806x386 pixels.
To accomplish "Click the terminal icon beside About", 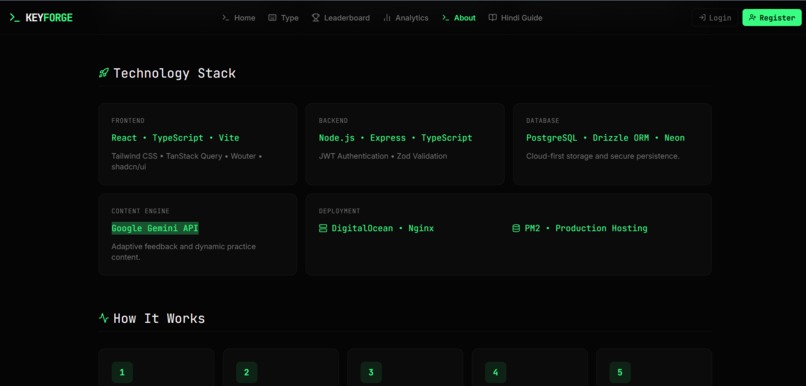I will coord(446,17).
